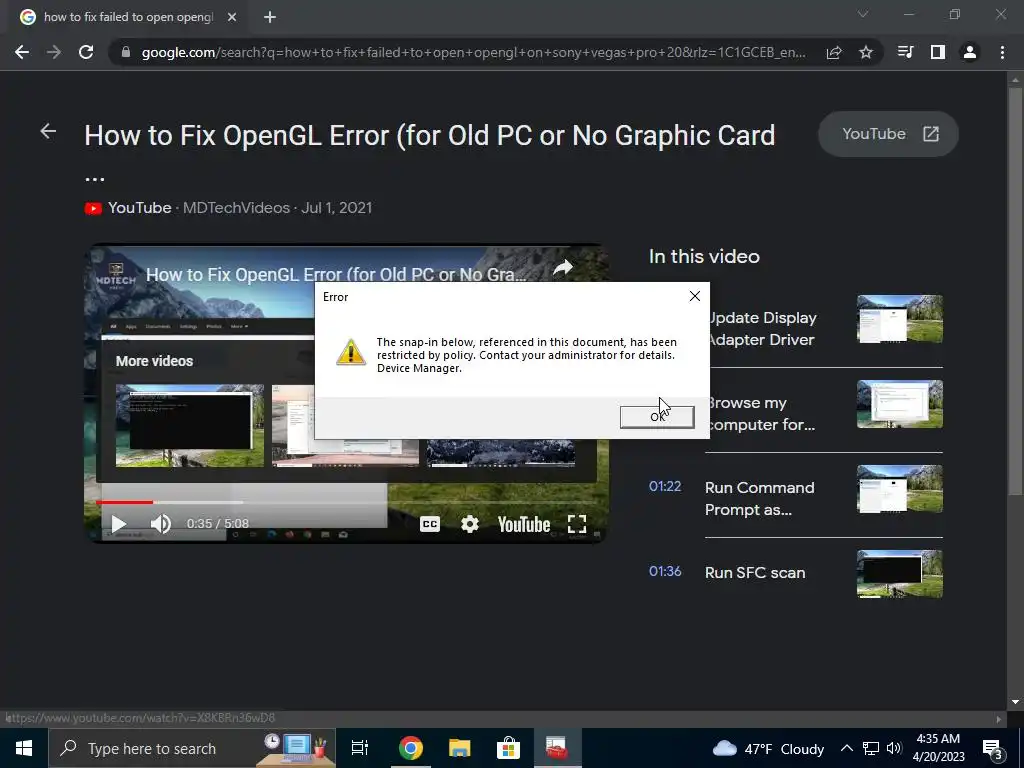Click the YouTube logo in player

click(x=524, y=524)
